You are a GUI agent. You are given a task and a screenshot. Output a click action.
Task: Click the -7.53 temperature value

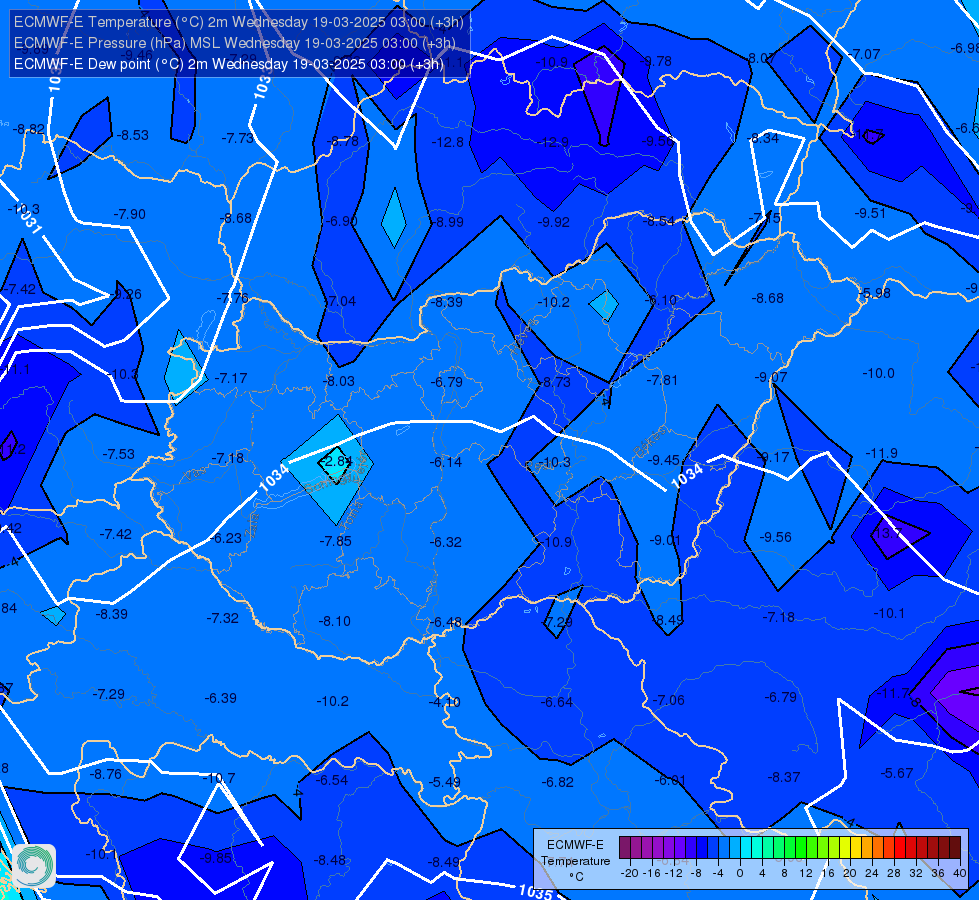[119, 454]
